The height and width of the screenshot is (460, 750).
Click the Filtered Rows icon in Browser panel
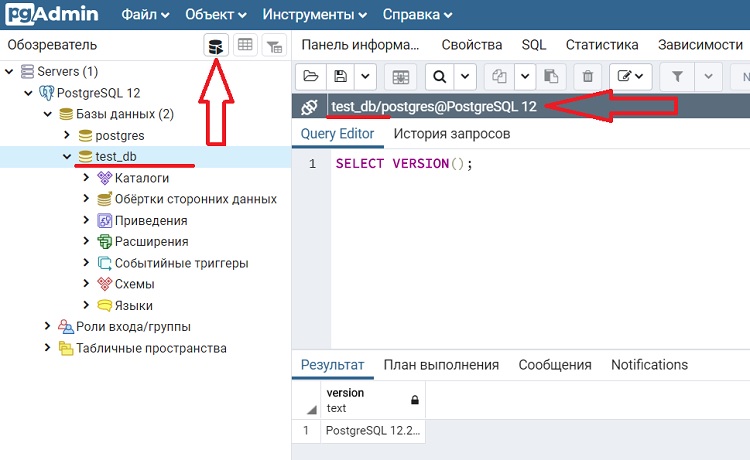click(x=274, y=45)
